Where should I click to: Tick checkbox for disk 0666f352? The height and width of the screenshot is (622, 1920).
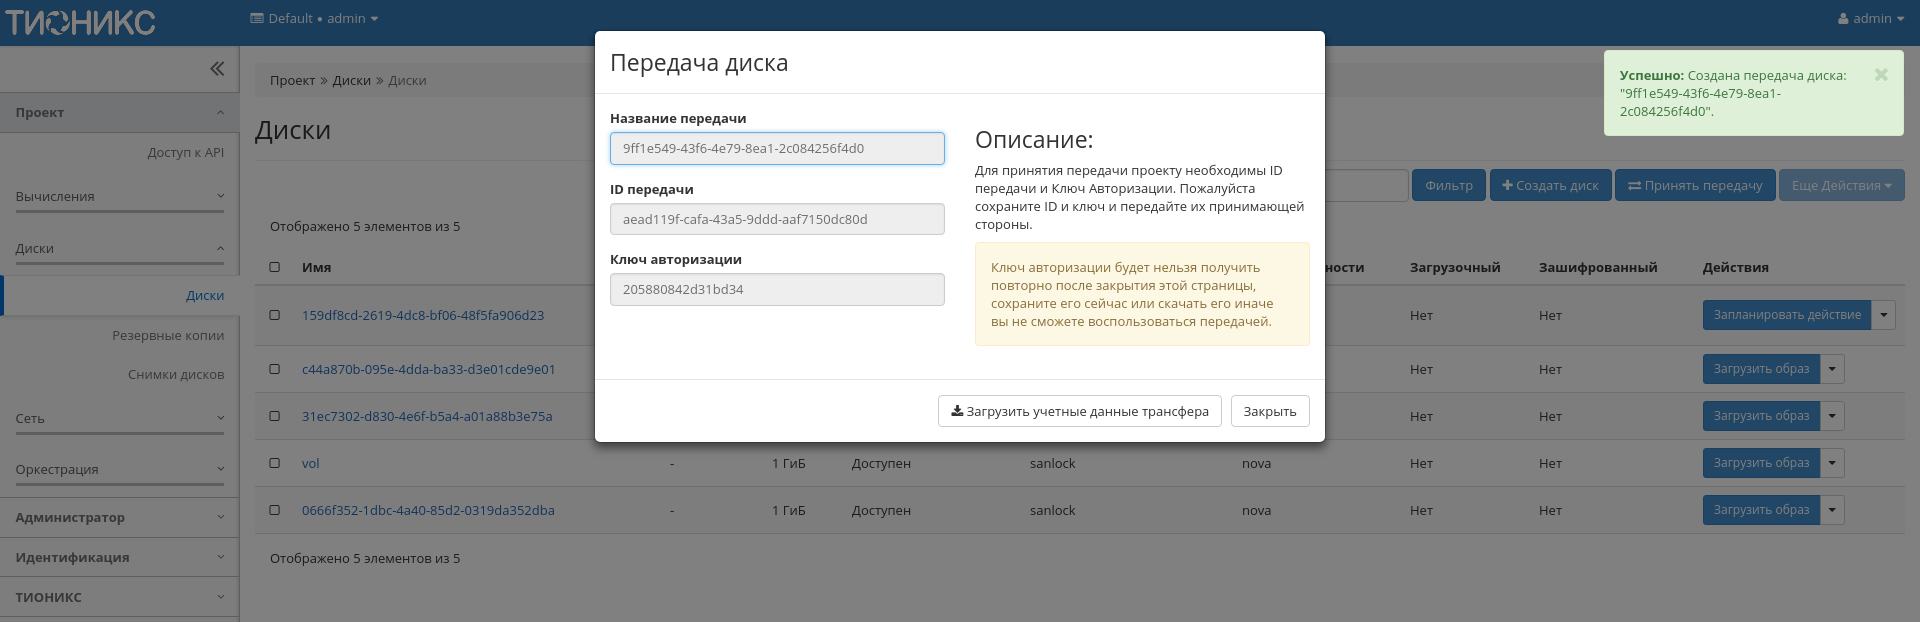tap(275, 510)
